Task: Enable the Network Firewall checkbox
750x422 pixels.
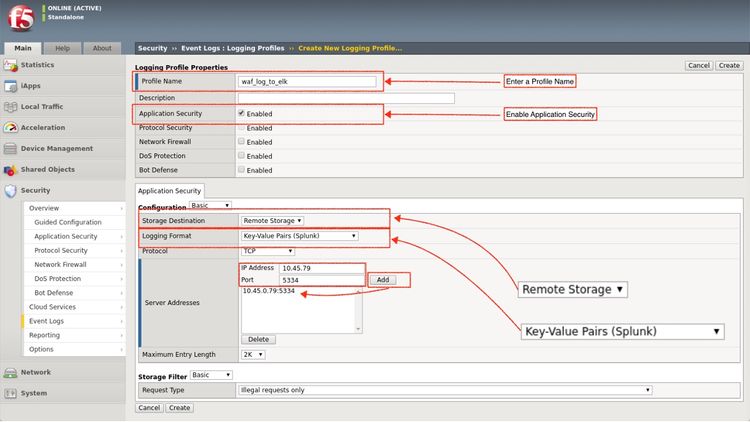Action: pos(241,142)
